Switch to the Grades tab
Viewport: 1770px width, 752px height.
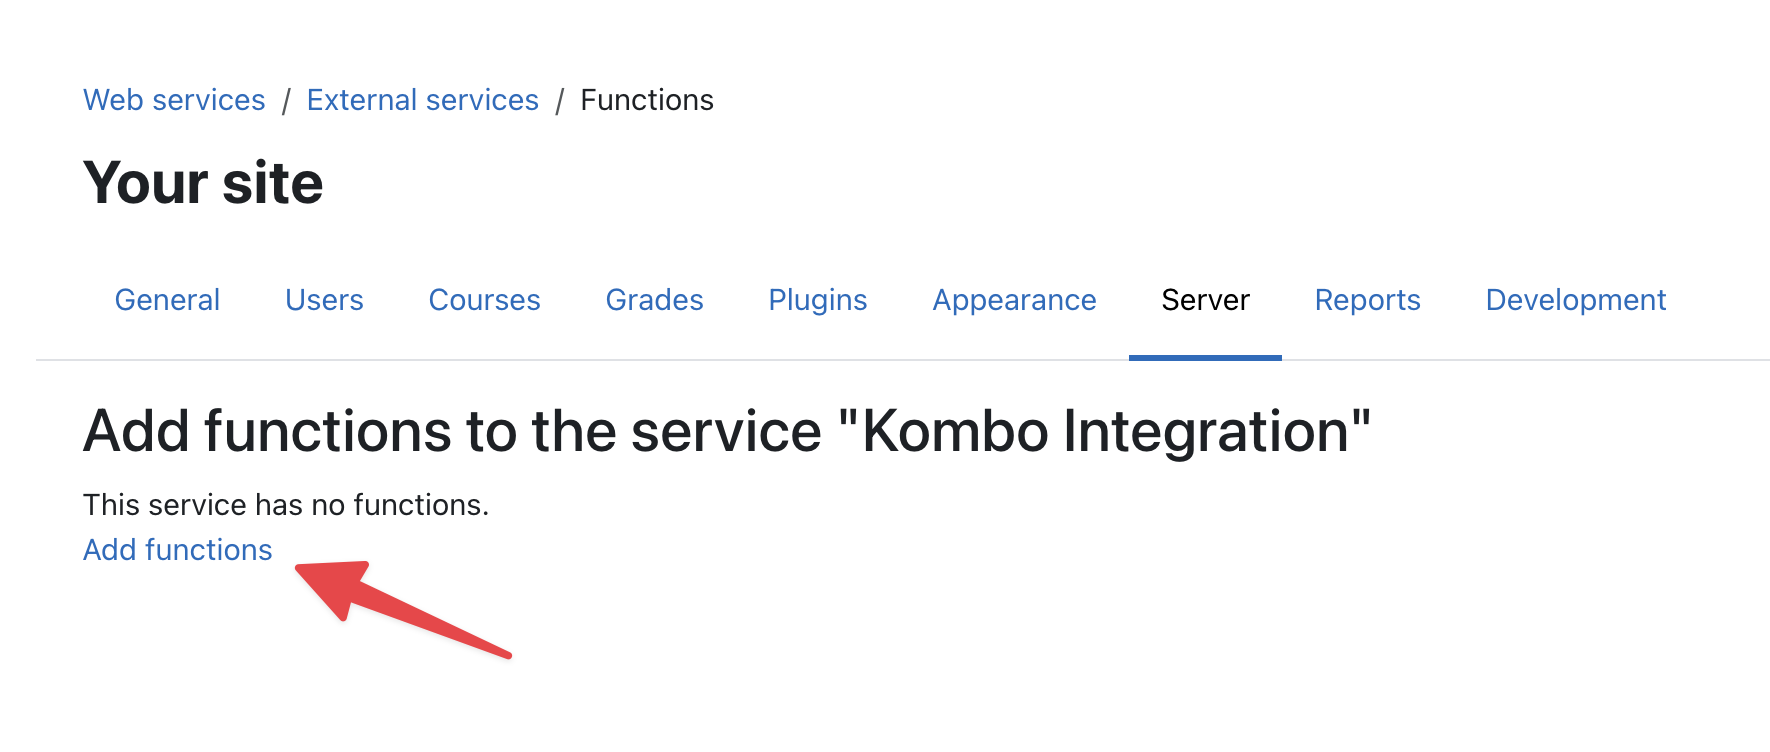654,300
